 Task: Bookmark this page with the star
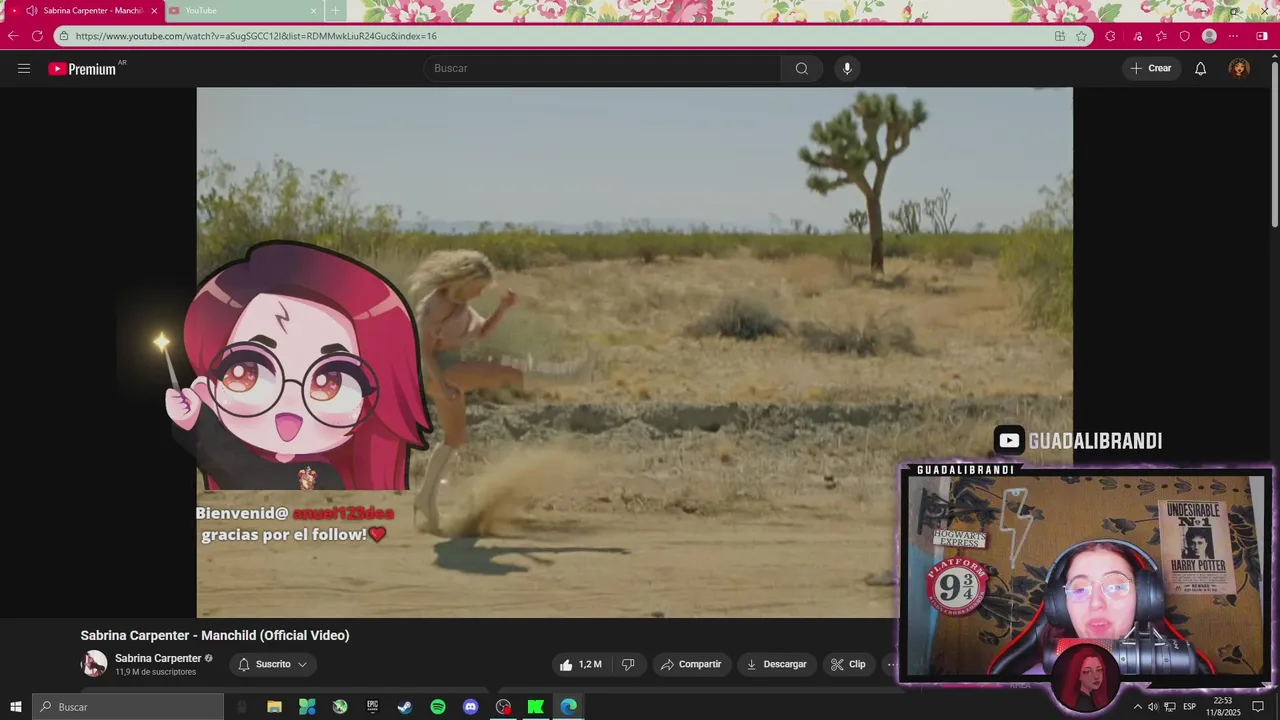coord(1081,36)
